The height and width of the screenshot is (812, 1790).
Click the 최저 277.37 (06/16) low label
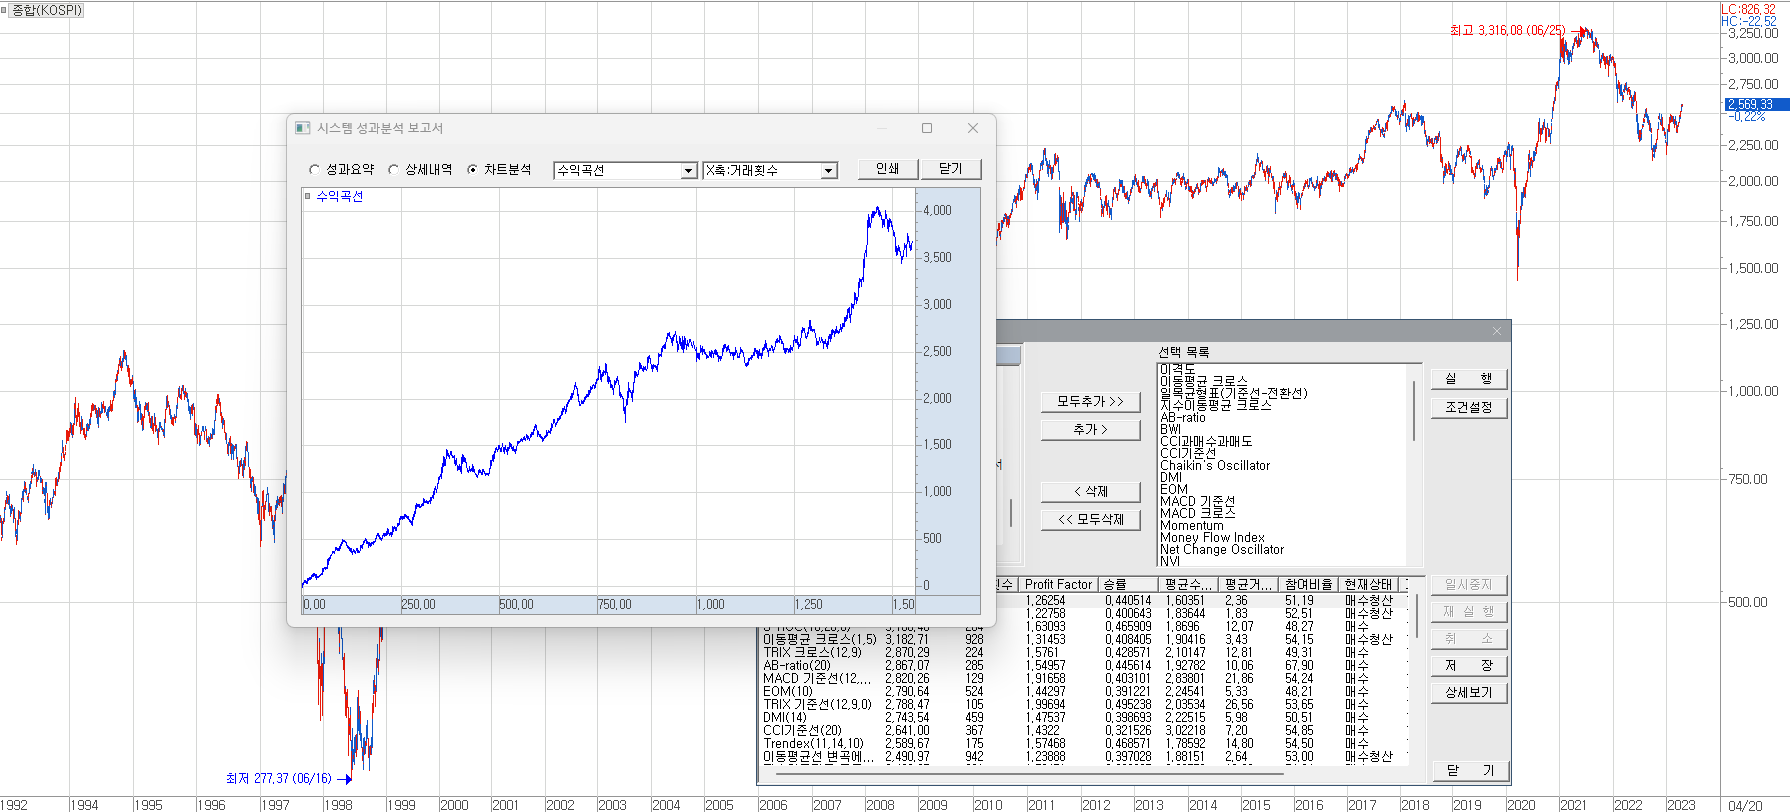[278, 778]
